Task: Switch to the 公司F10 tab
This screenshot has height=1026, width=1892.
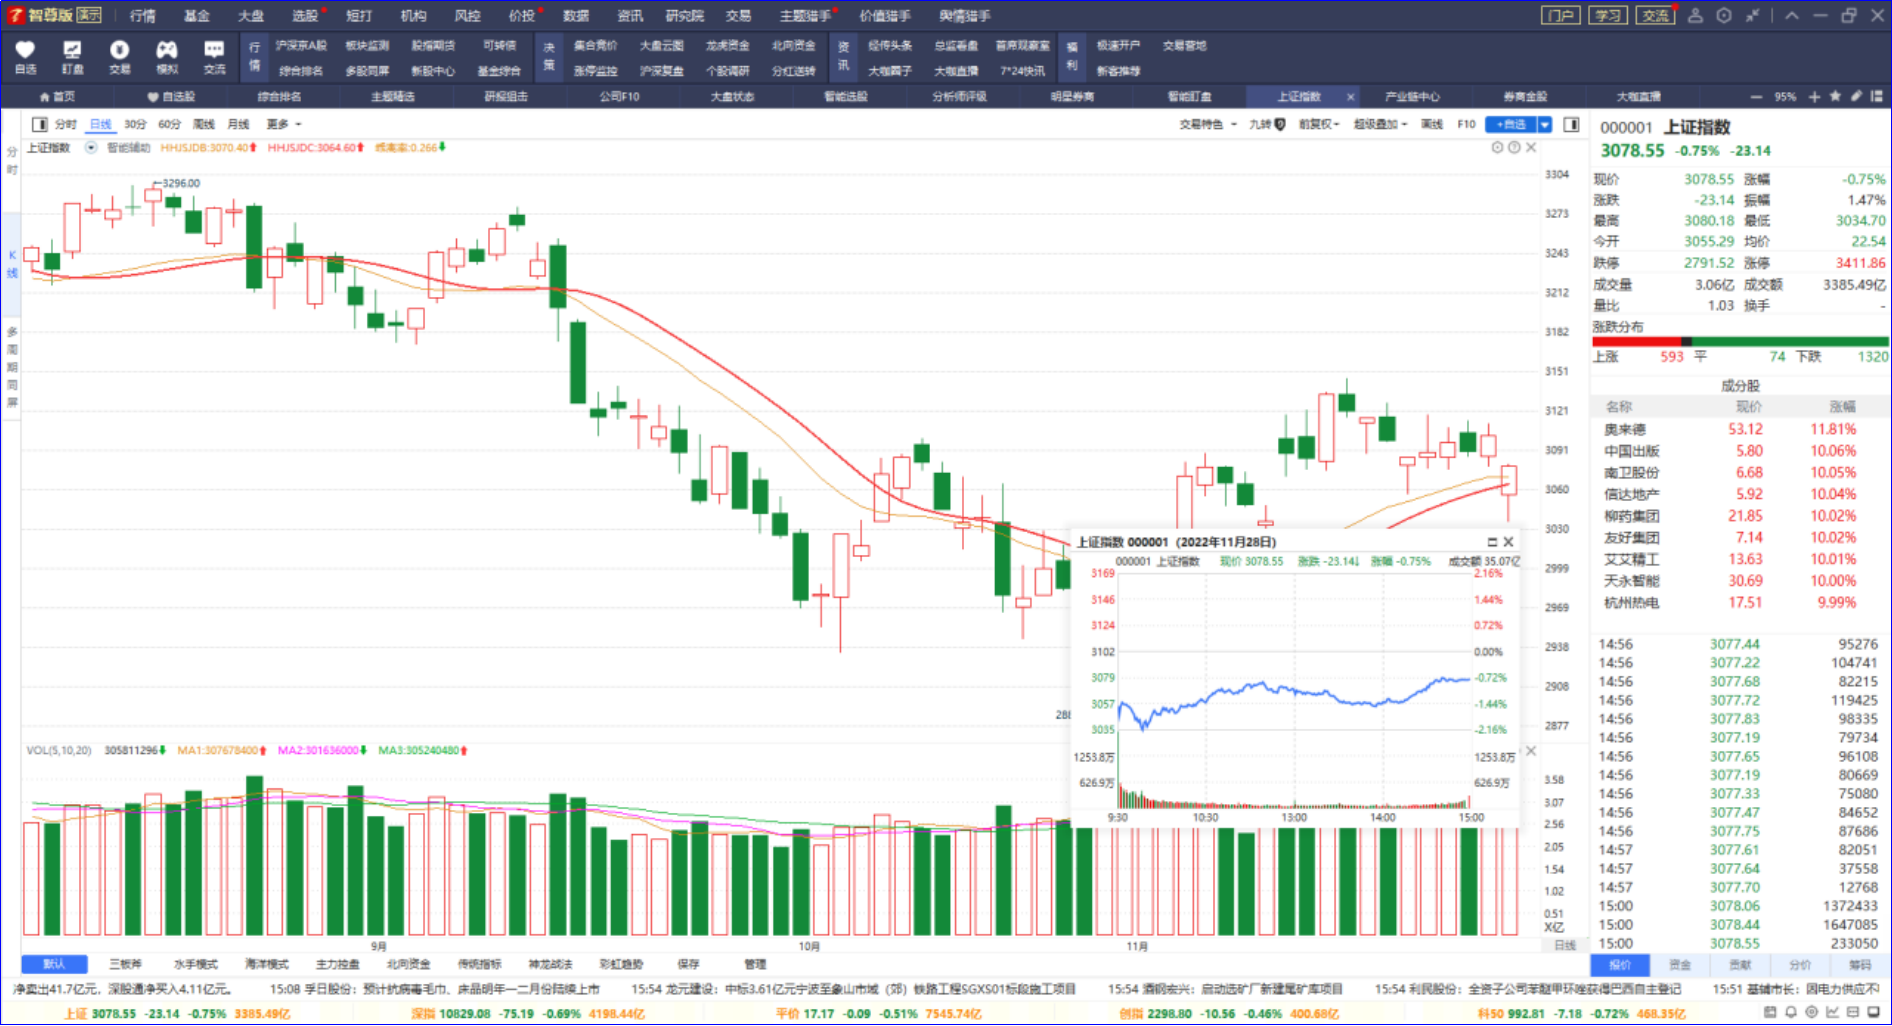Action: pos(619,97)
